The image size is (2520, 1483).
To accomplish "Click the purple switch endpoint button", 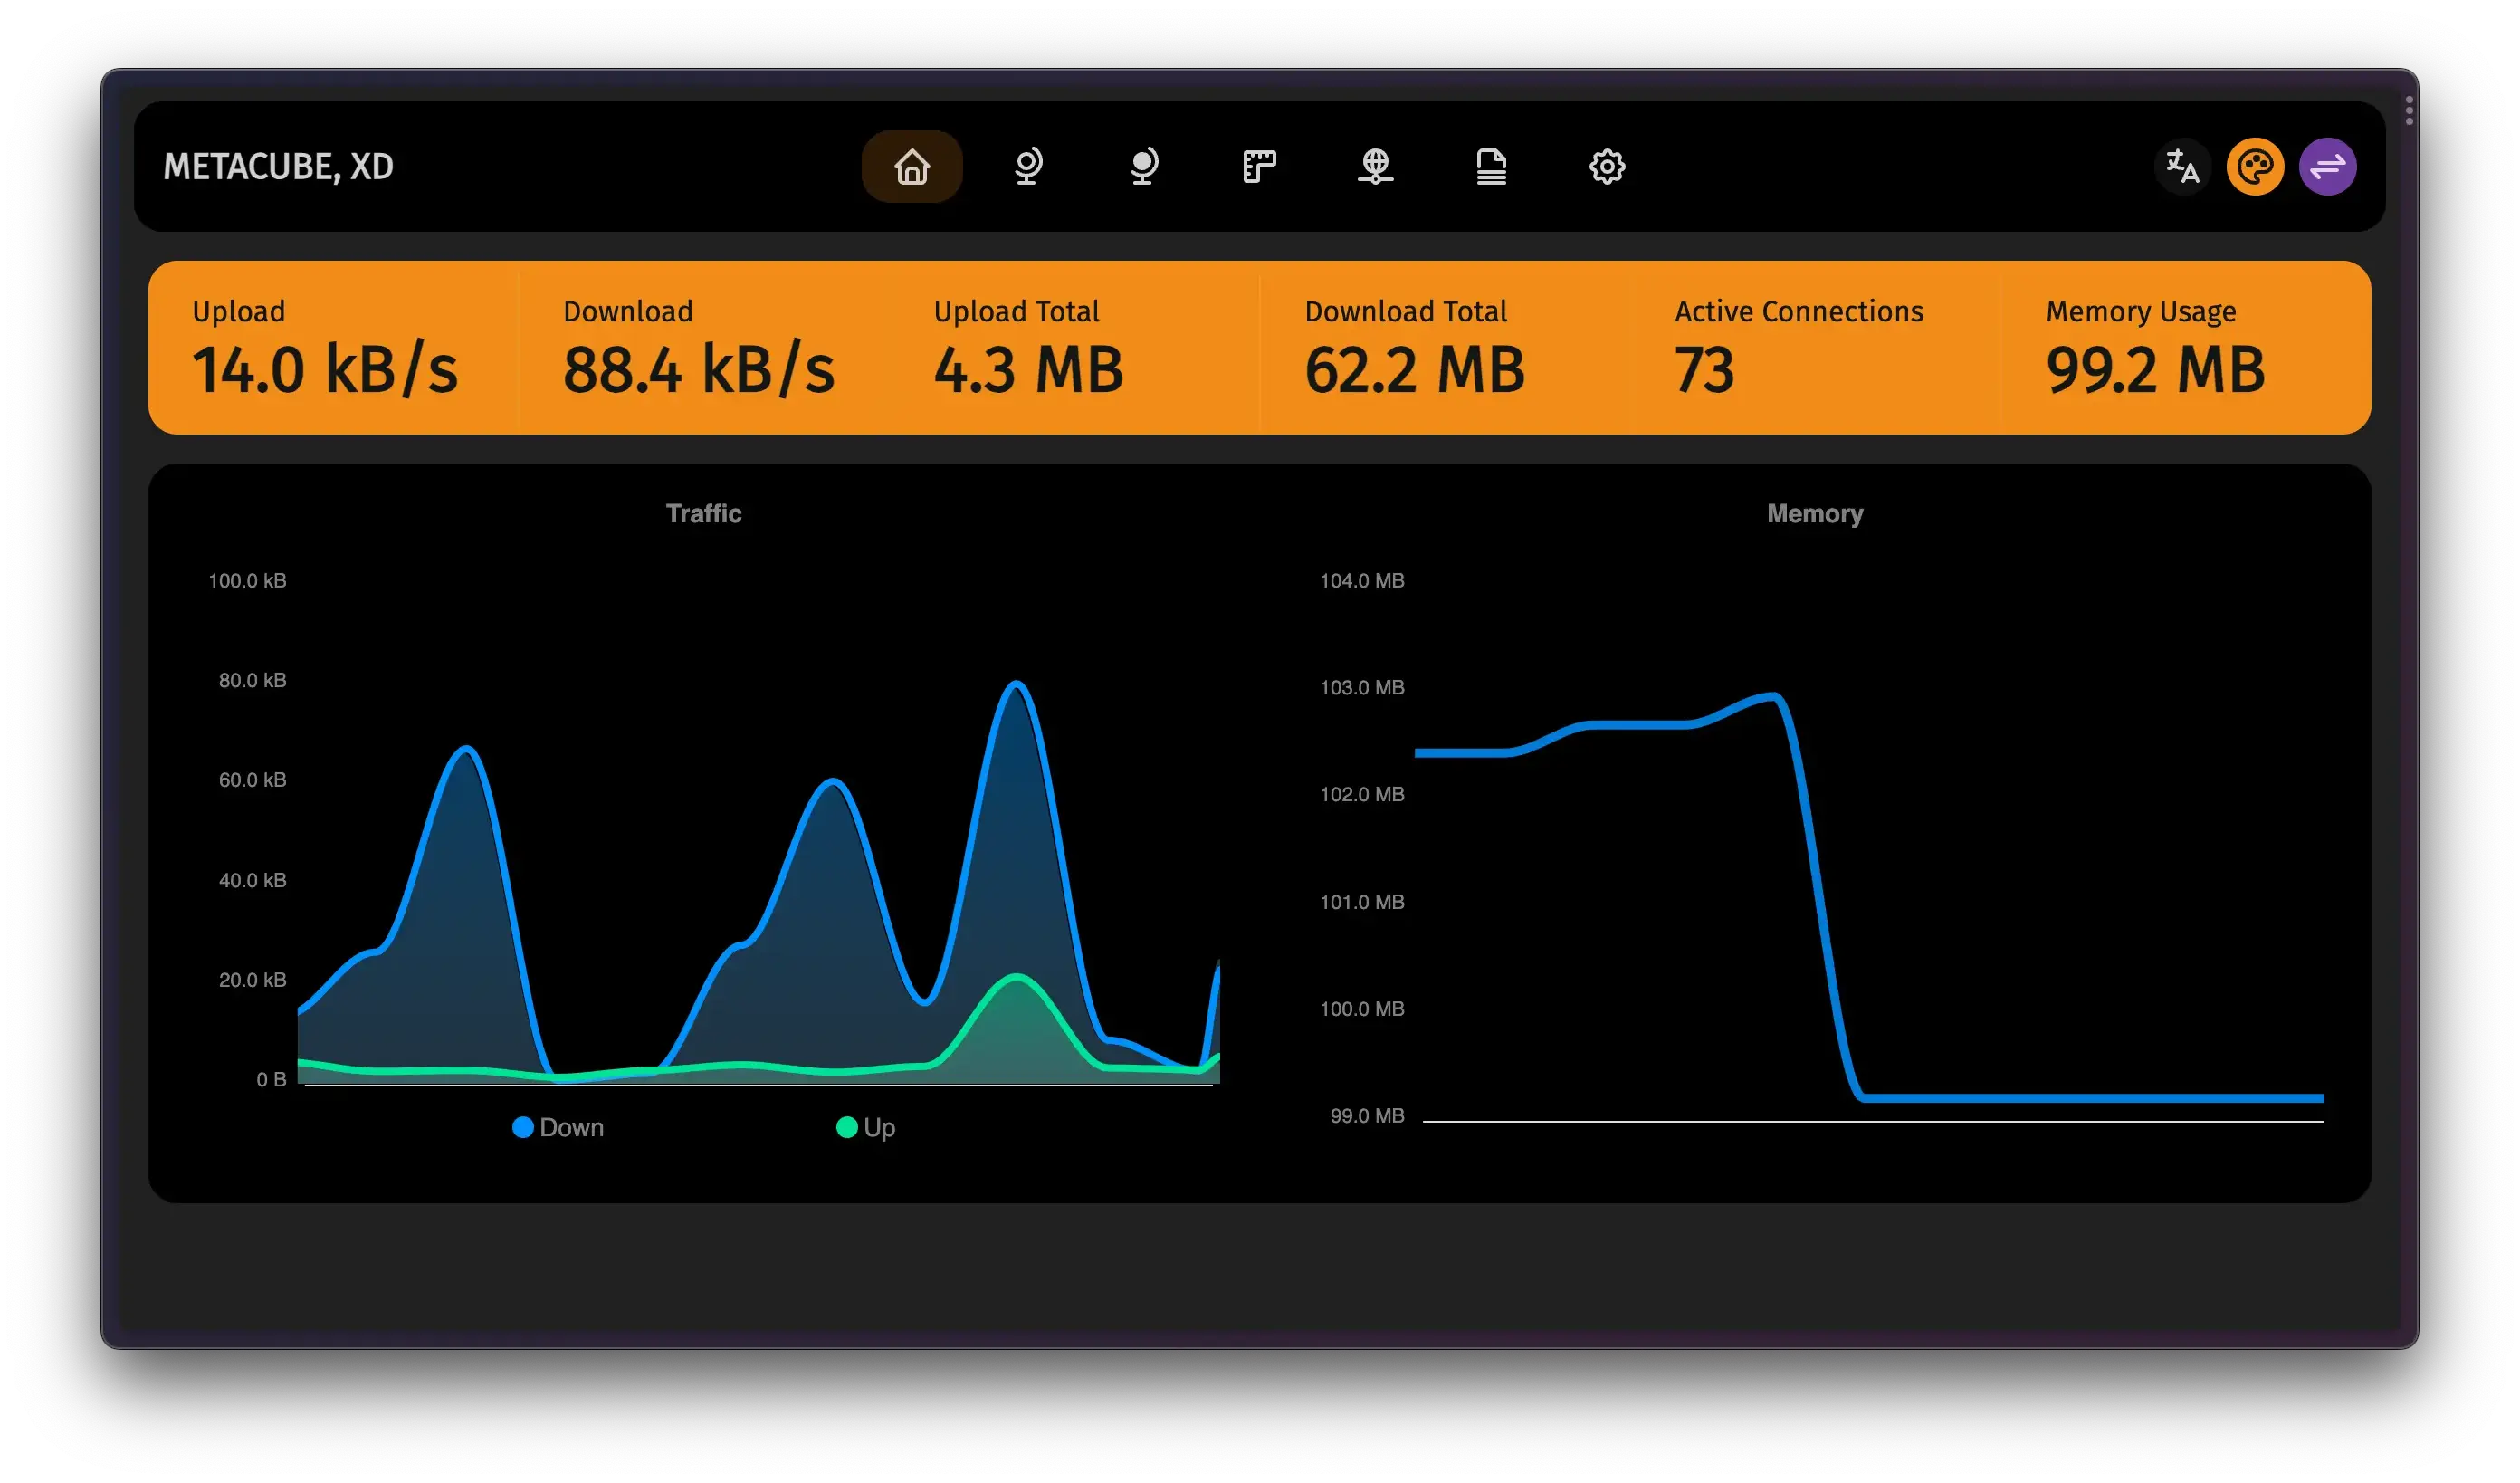I will (2327, 166).
